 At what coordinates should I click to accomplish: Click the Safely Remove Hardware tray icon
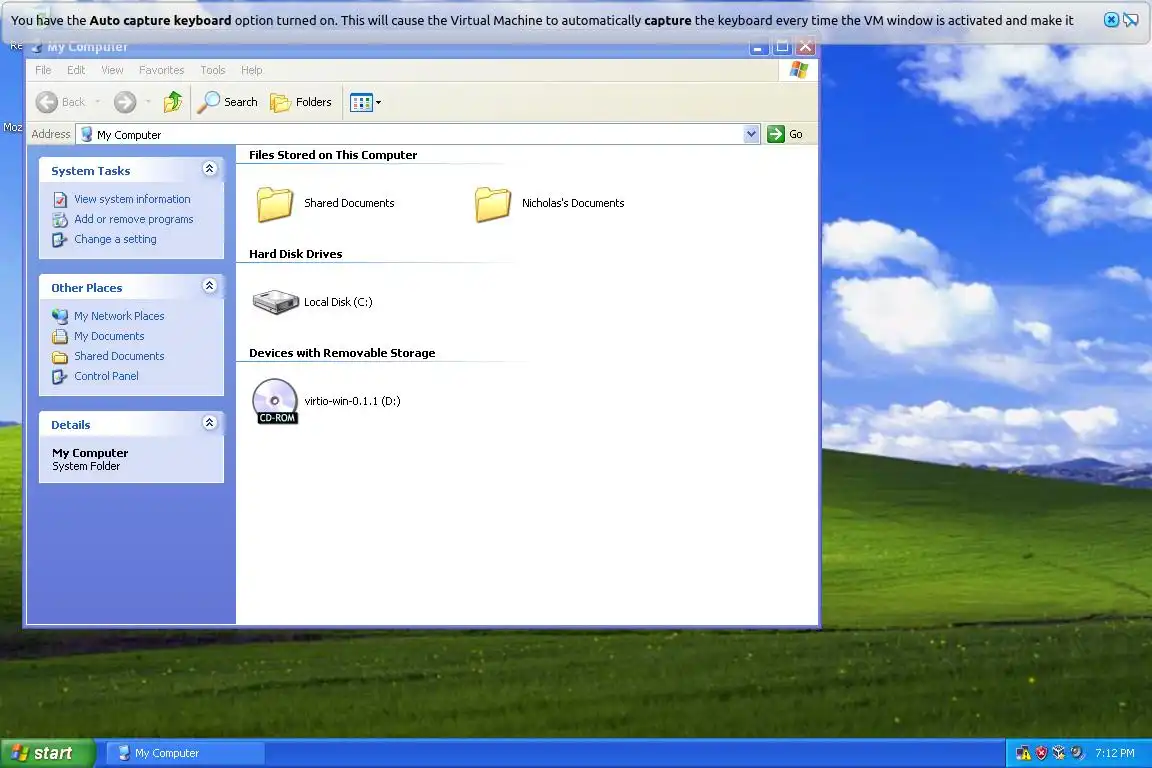(1077, 753)
